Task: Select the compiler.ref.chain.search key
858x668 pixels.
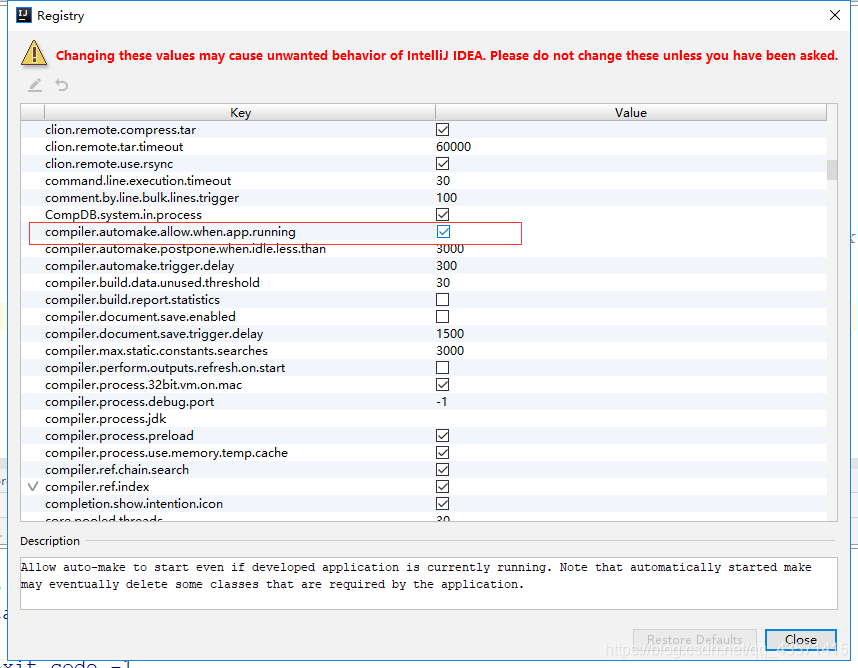Action: (x=117, y=469)
